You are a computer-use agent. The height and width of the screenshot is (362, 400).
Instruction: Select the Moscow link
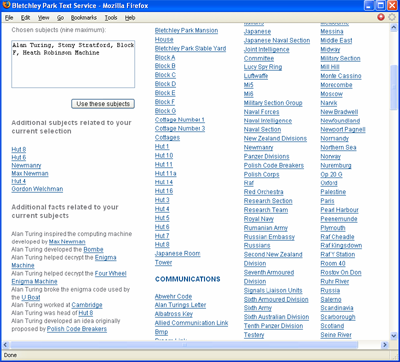[332, 94]
